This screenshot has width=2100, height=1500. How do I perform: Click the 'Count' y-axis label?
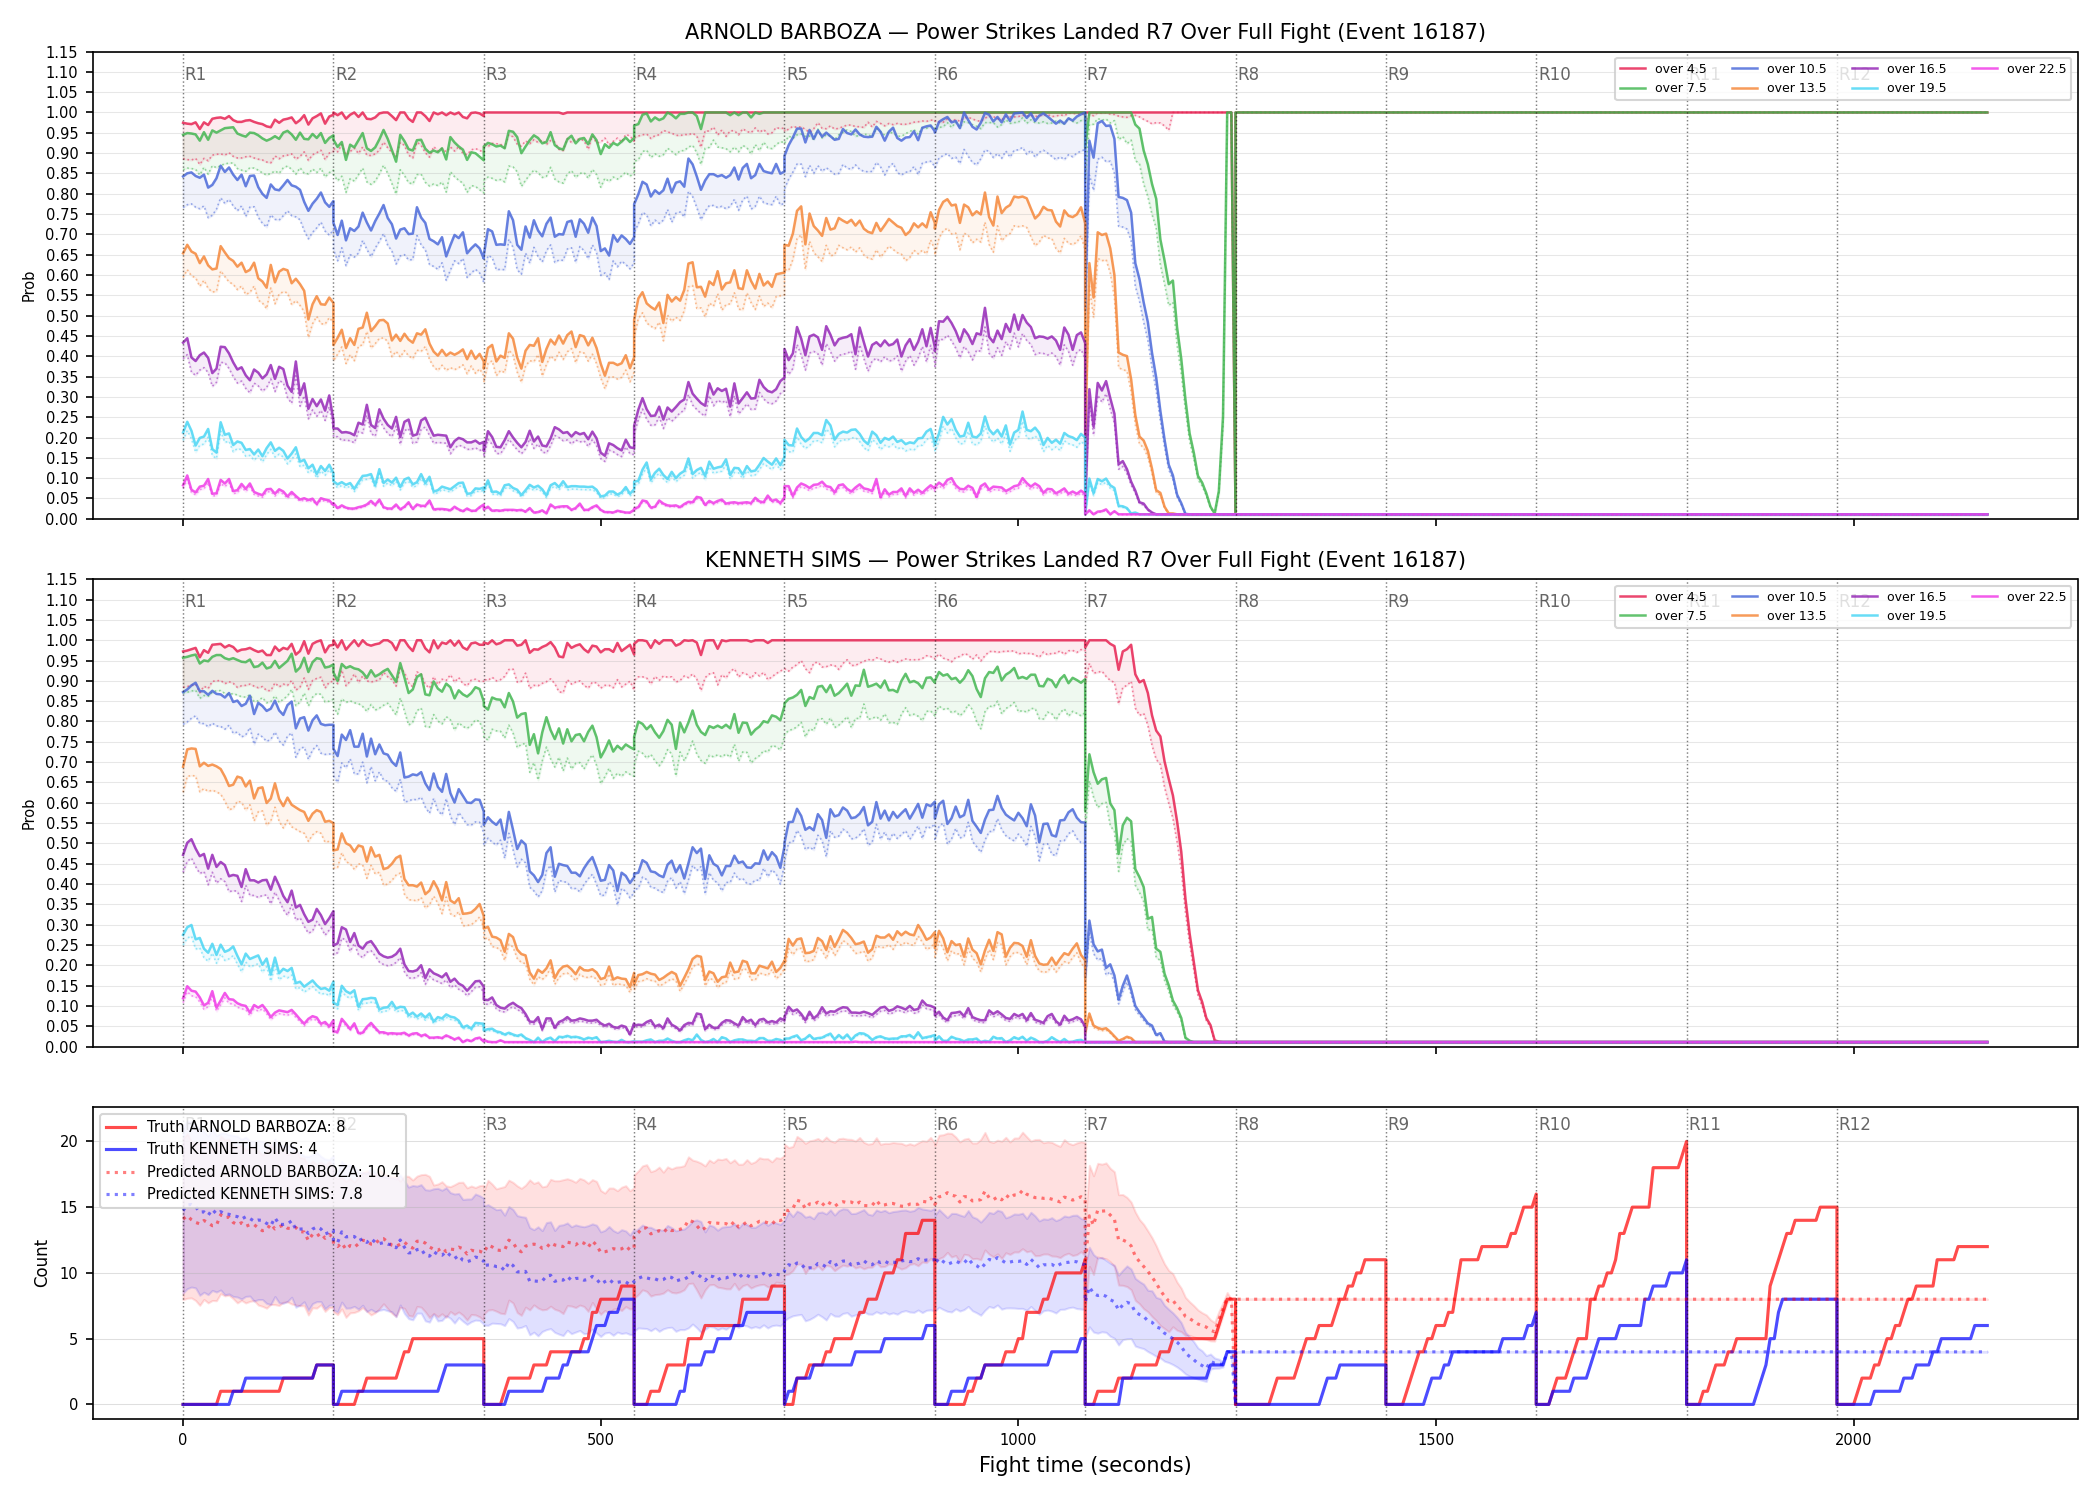click(41, 1263)
